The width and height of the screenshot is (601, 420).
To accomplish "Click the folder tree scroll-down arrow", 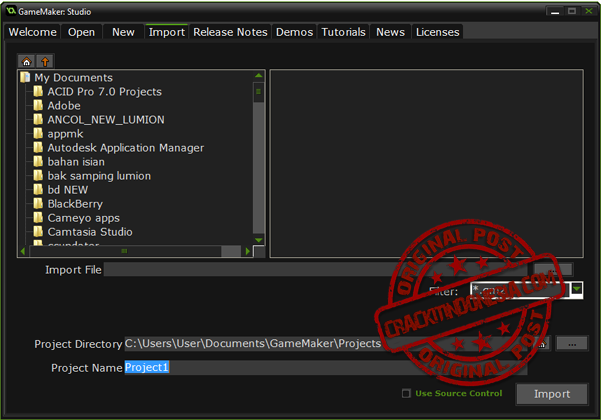I will pos(258,240).
